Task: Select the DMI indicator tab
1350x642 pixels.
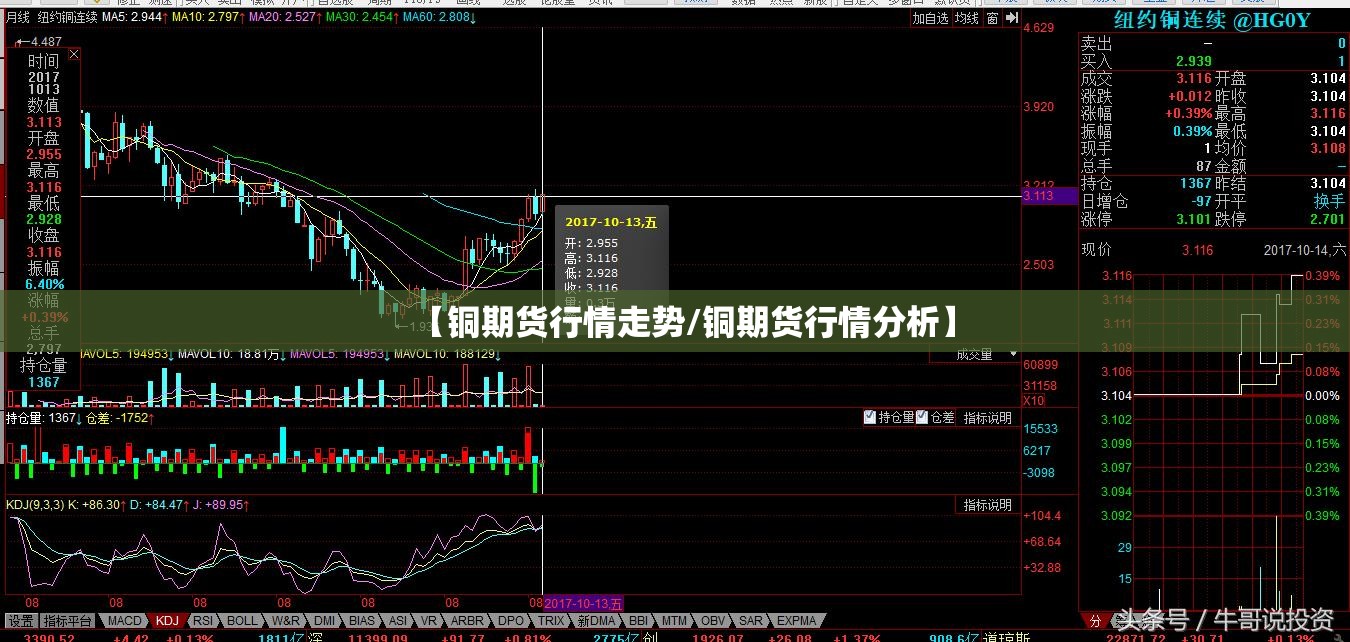Action: click(x=324, y=621)
